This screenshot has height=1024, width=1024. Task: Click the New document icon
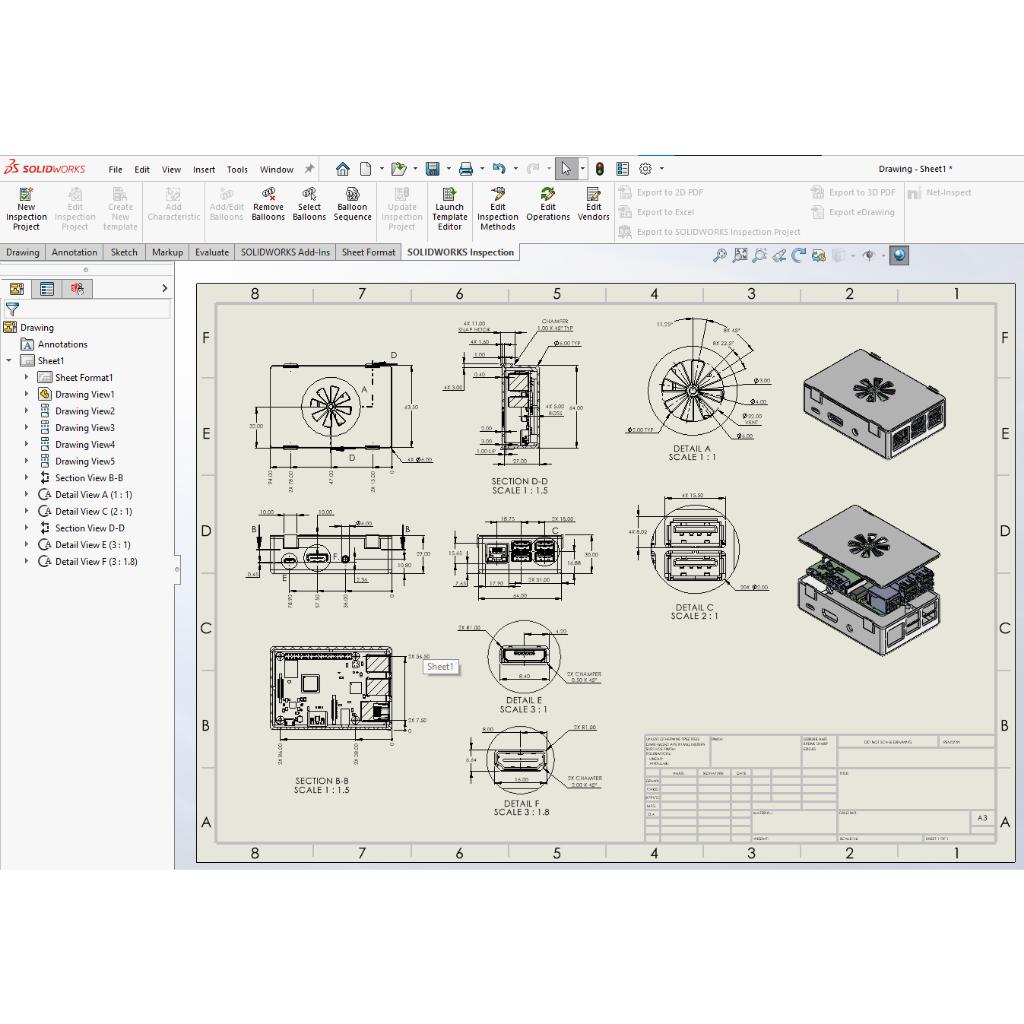pos(366,169)
